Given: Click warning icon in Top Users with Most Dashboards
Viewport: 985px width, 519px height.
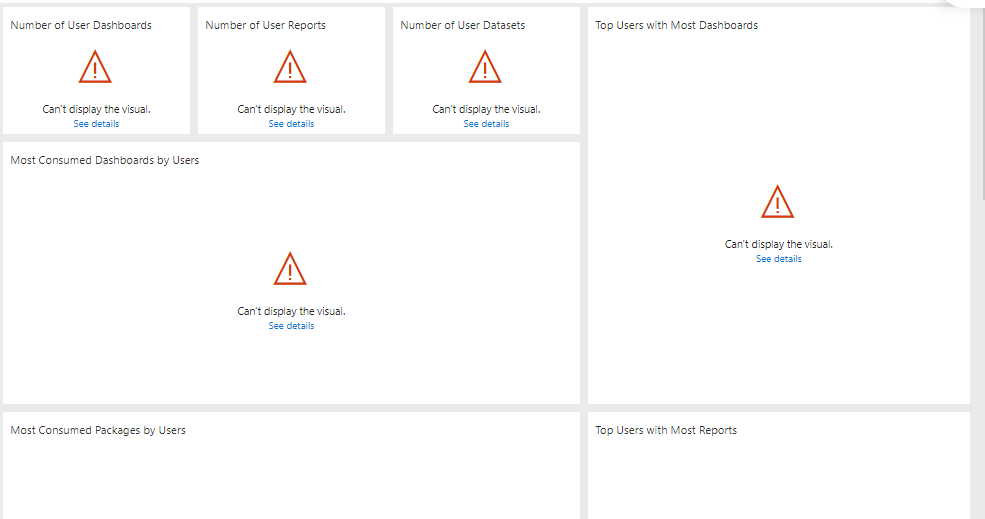Looking at the screenshot, I should point(778,202).
